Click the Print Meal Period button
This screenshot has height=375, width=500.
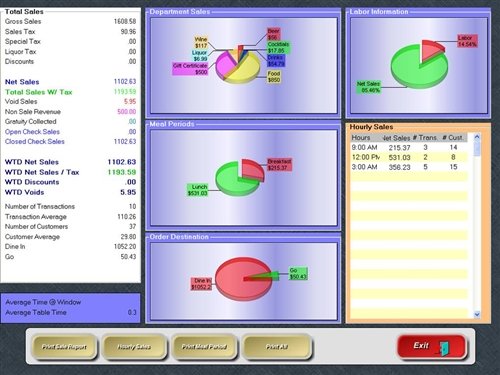click(x=204, y=347)
